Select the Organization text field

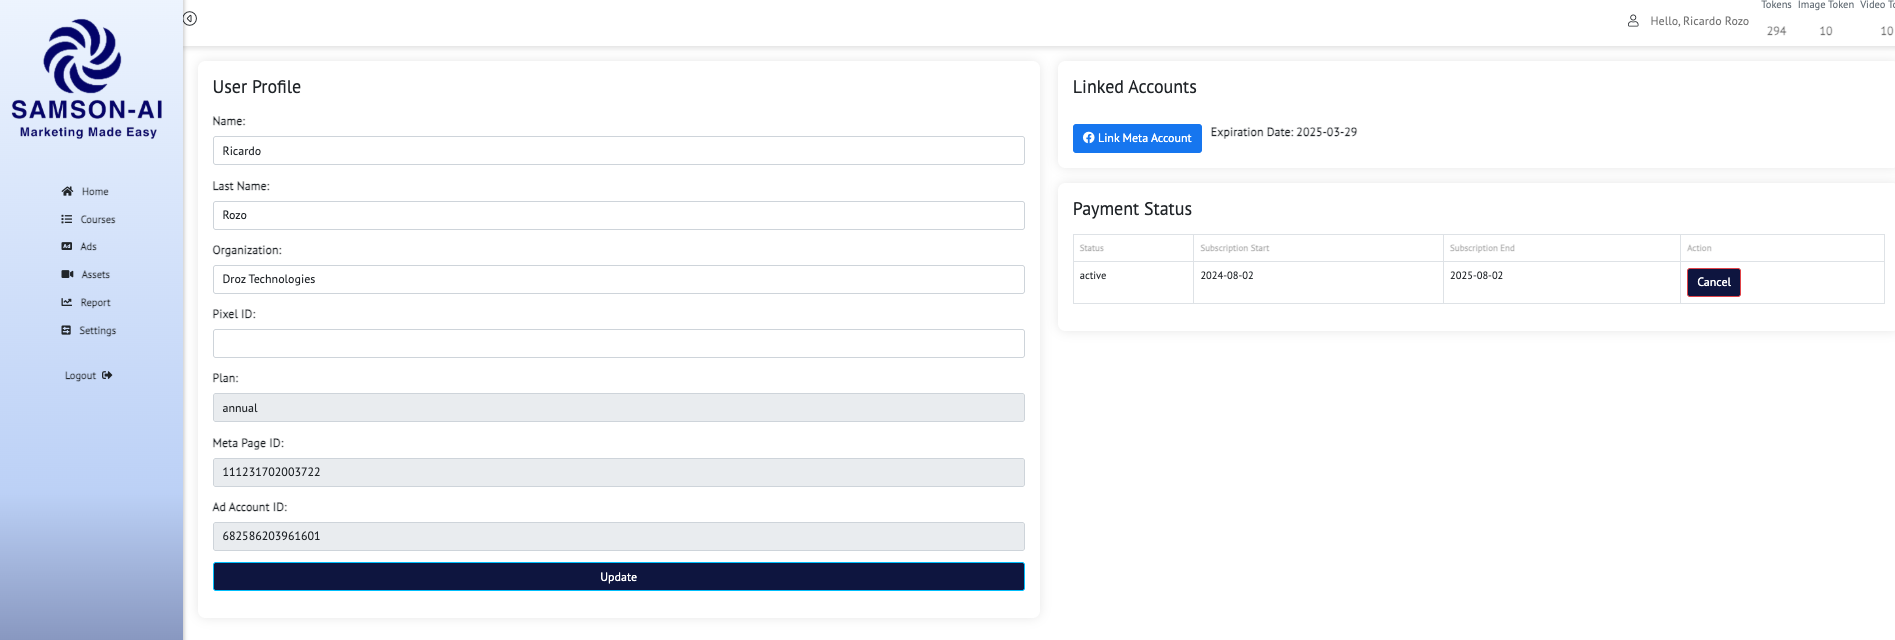tap(618, 279)
